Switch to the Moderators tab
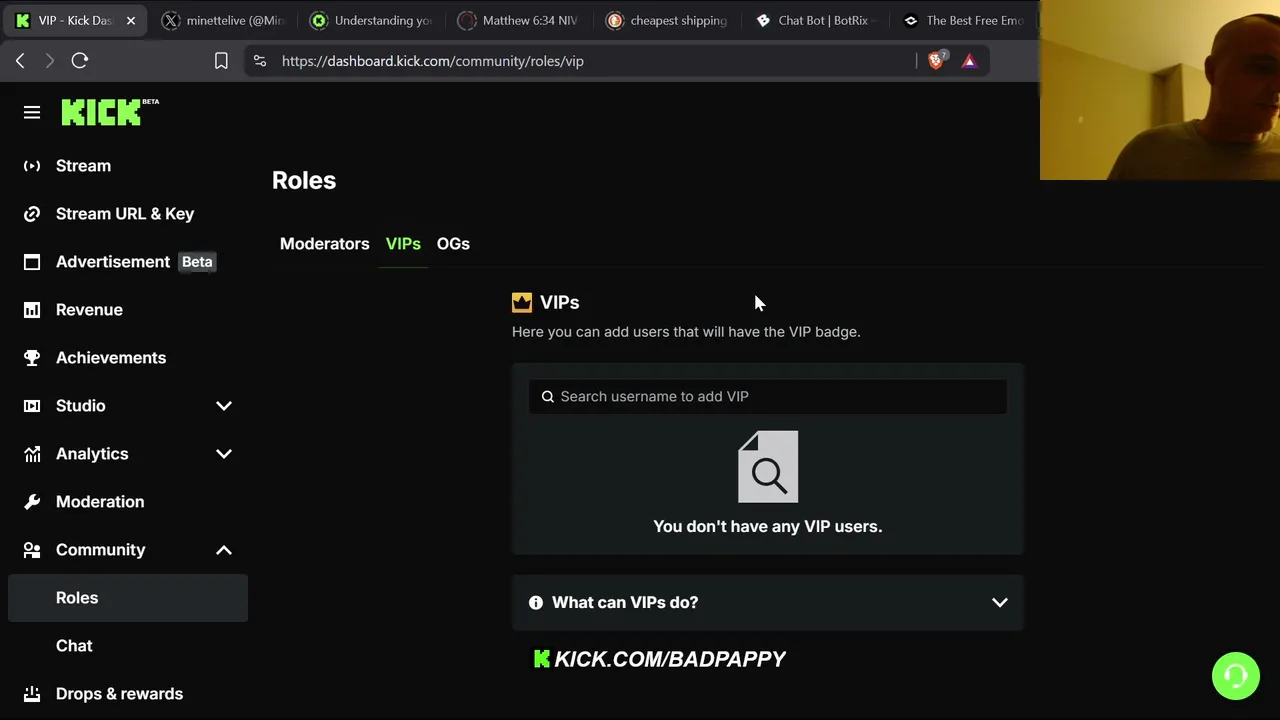Screen dimensions: 1280x720 click(324, 244)
